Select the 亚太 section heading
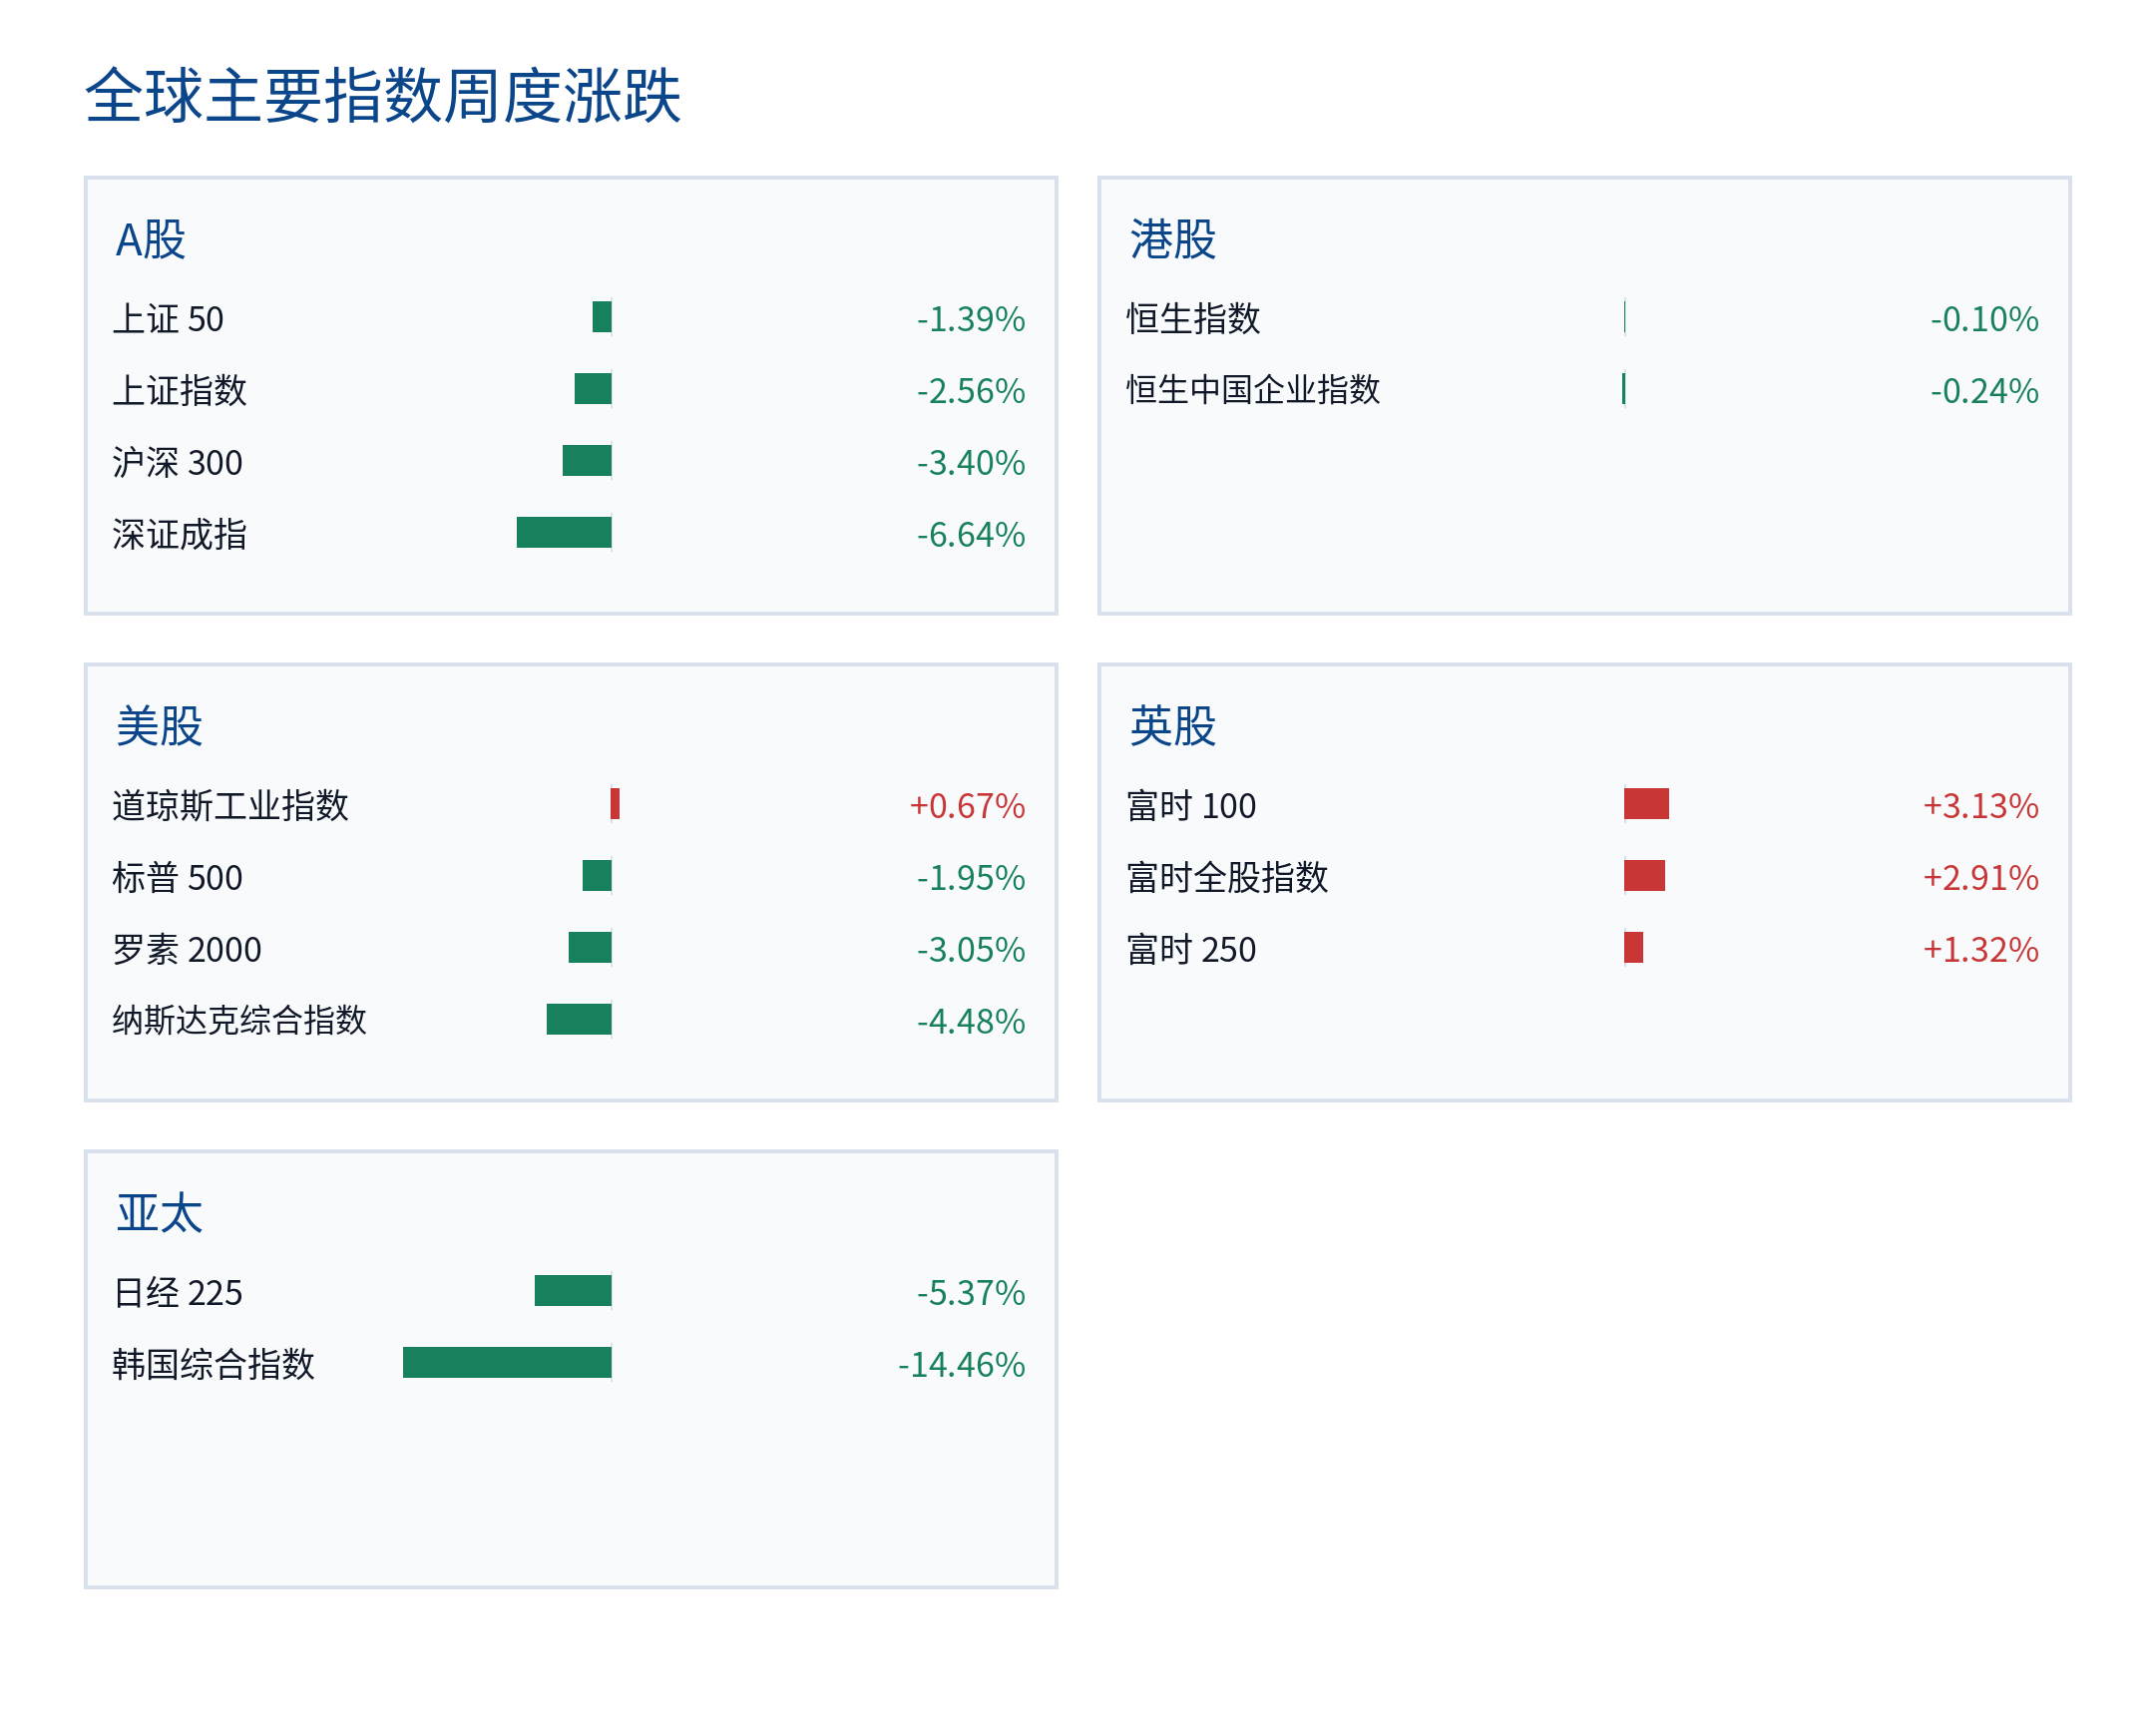Screen dimensions: 2155x1736 159,1213
